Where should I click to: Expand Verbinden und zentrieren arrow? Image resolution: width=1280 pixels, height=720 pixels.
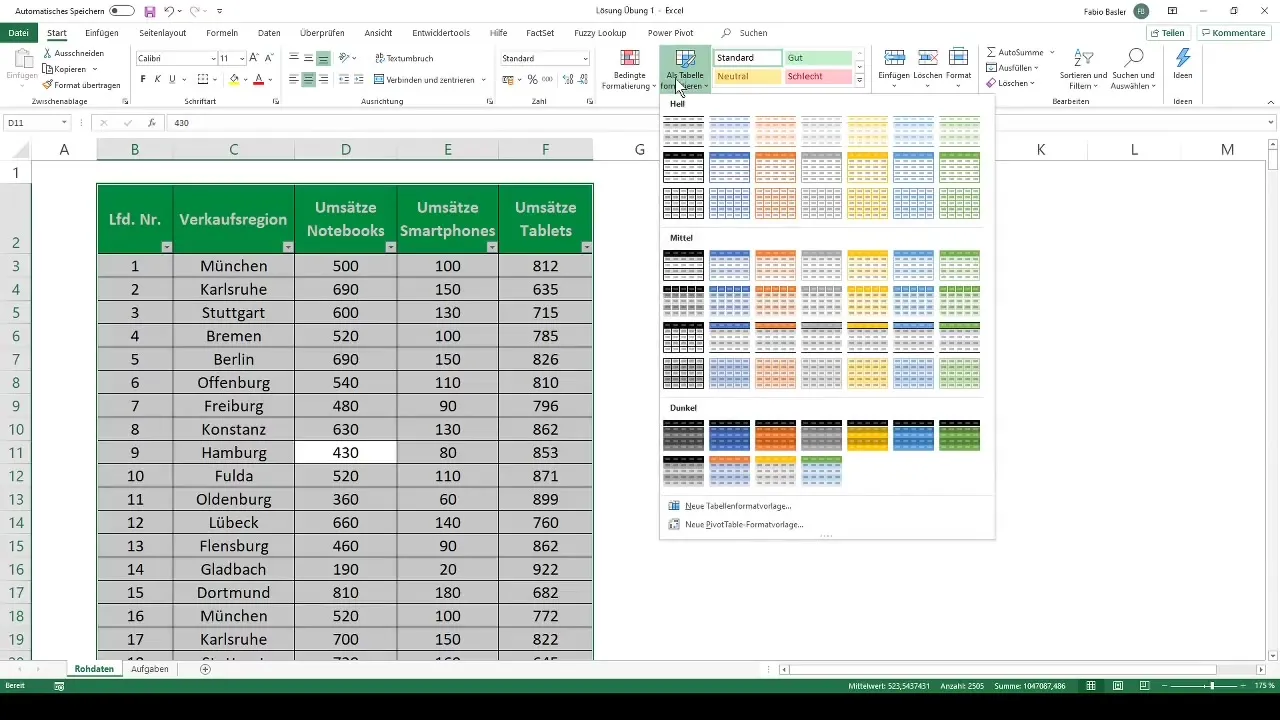pyautogui.click(x=484, y=79)
